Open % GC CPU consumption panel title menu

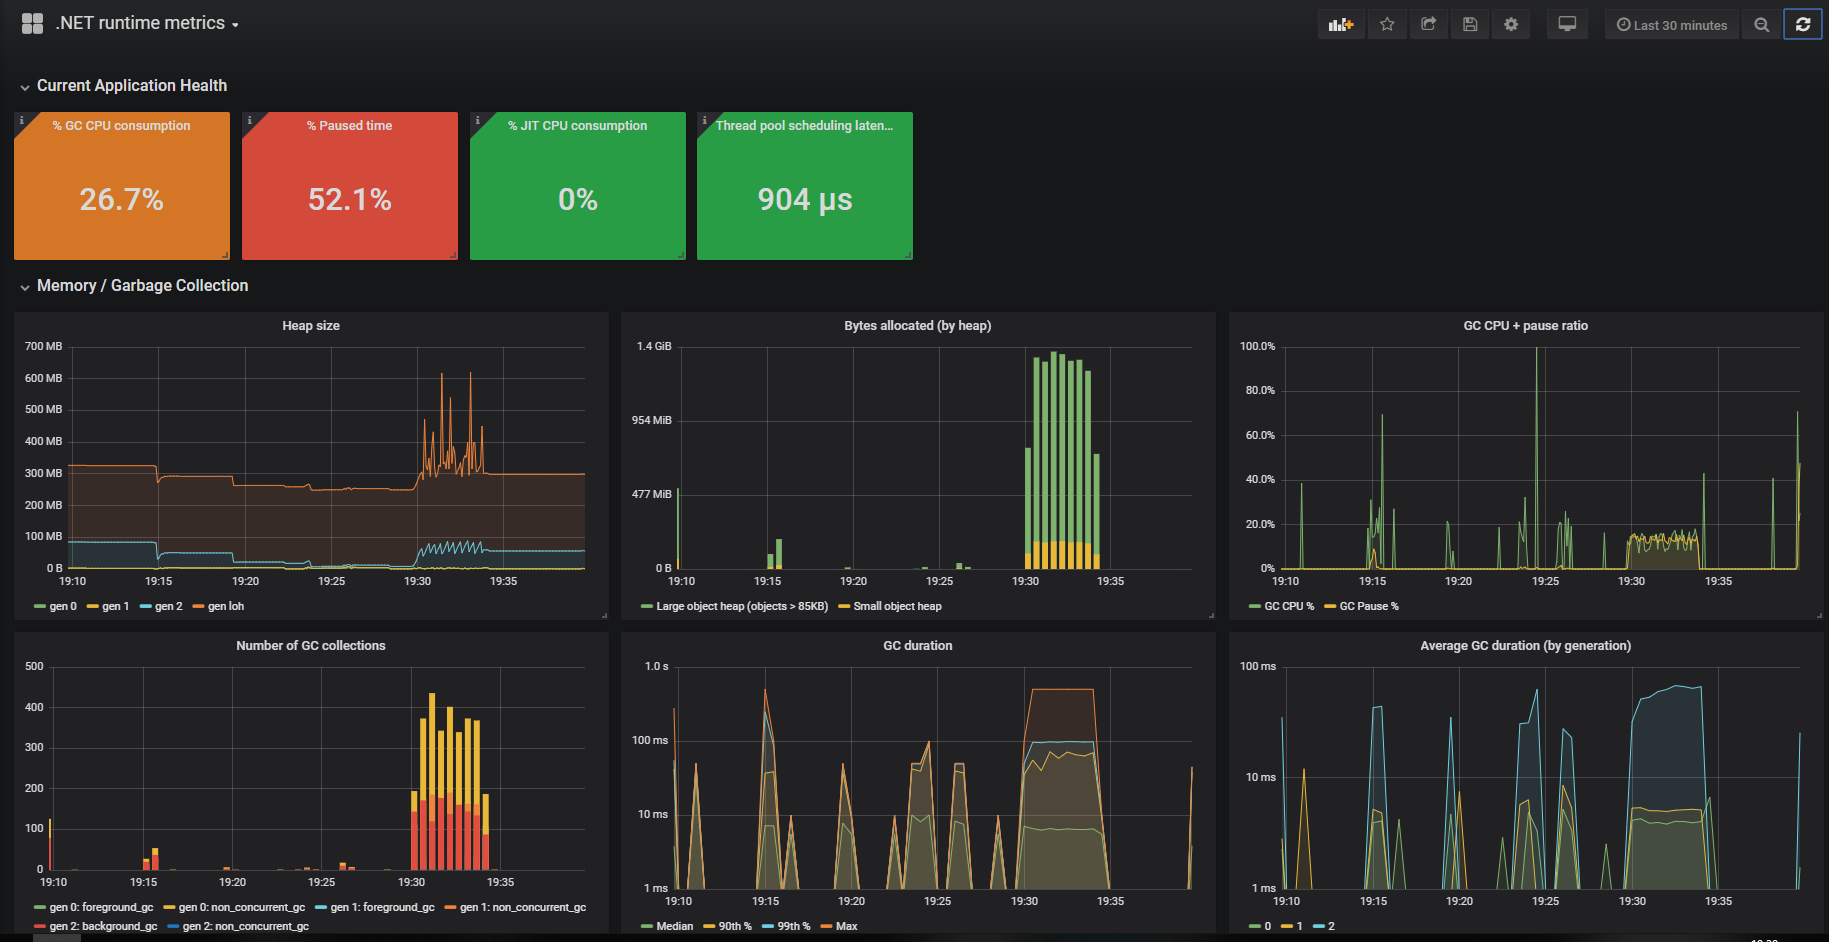coord(122,126)
